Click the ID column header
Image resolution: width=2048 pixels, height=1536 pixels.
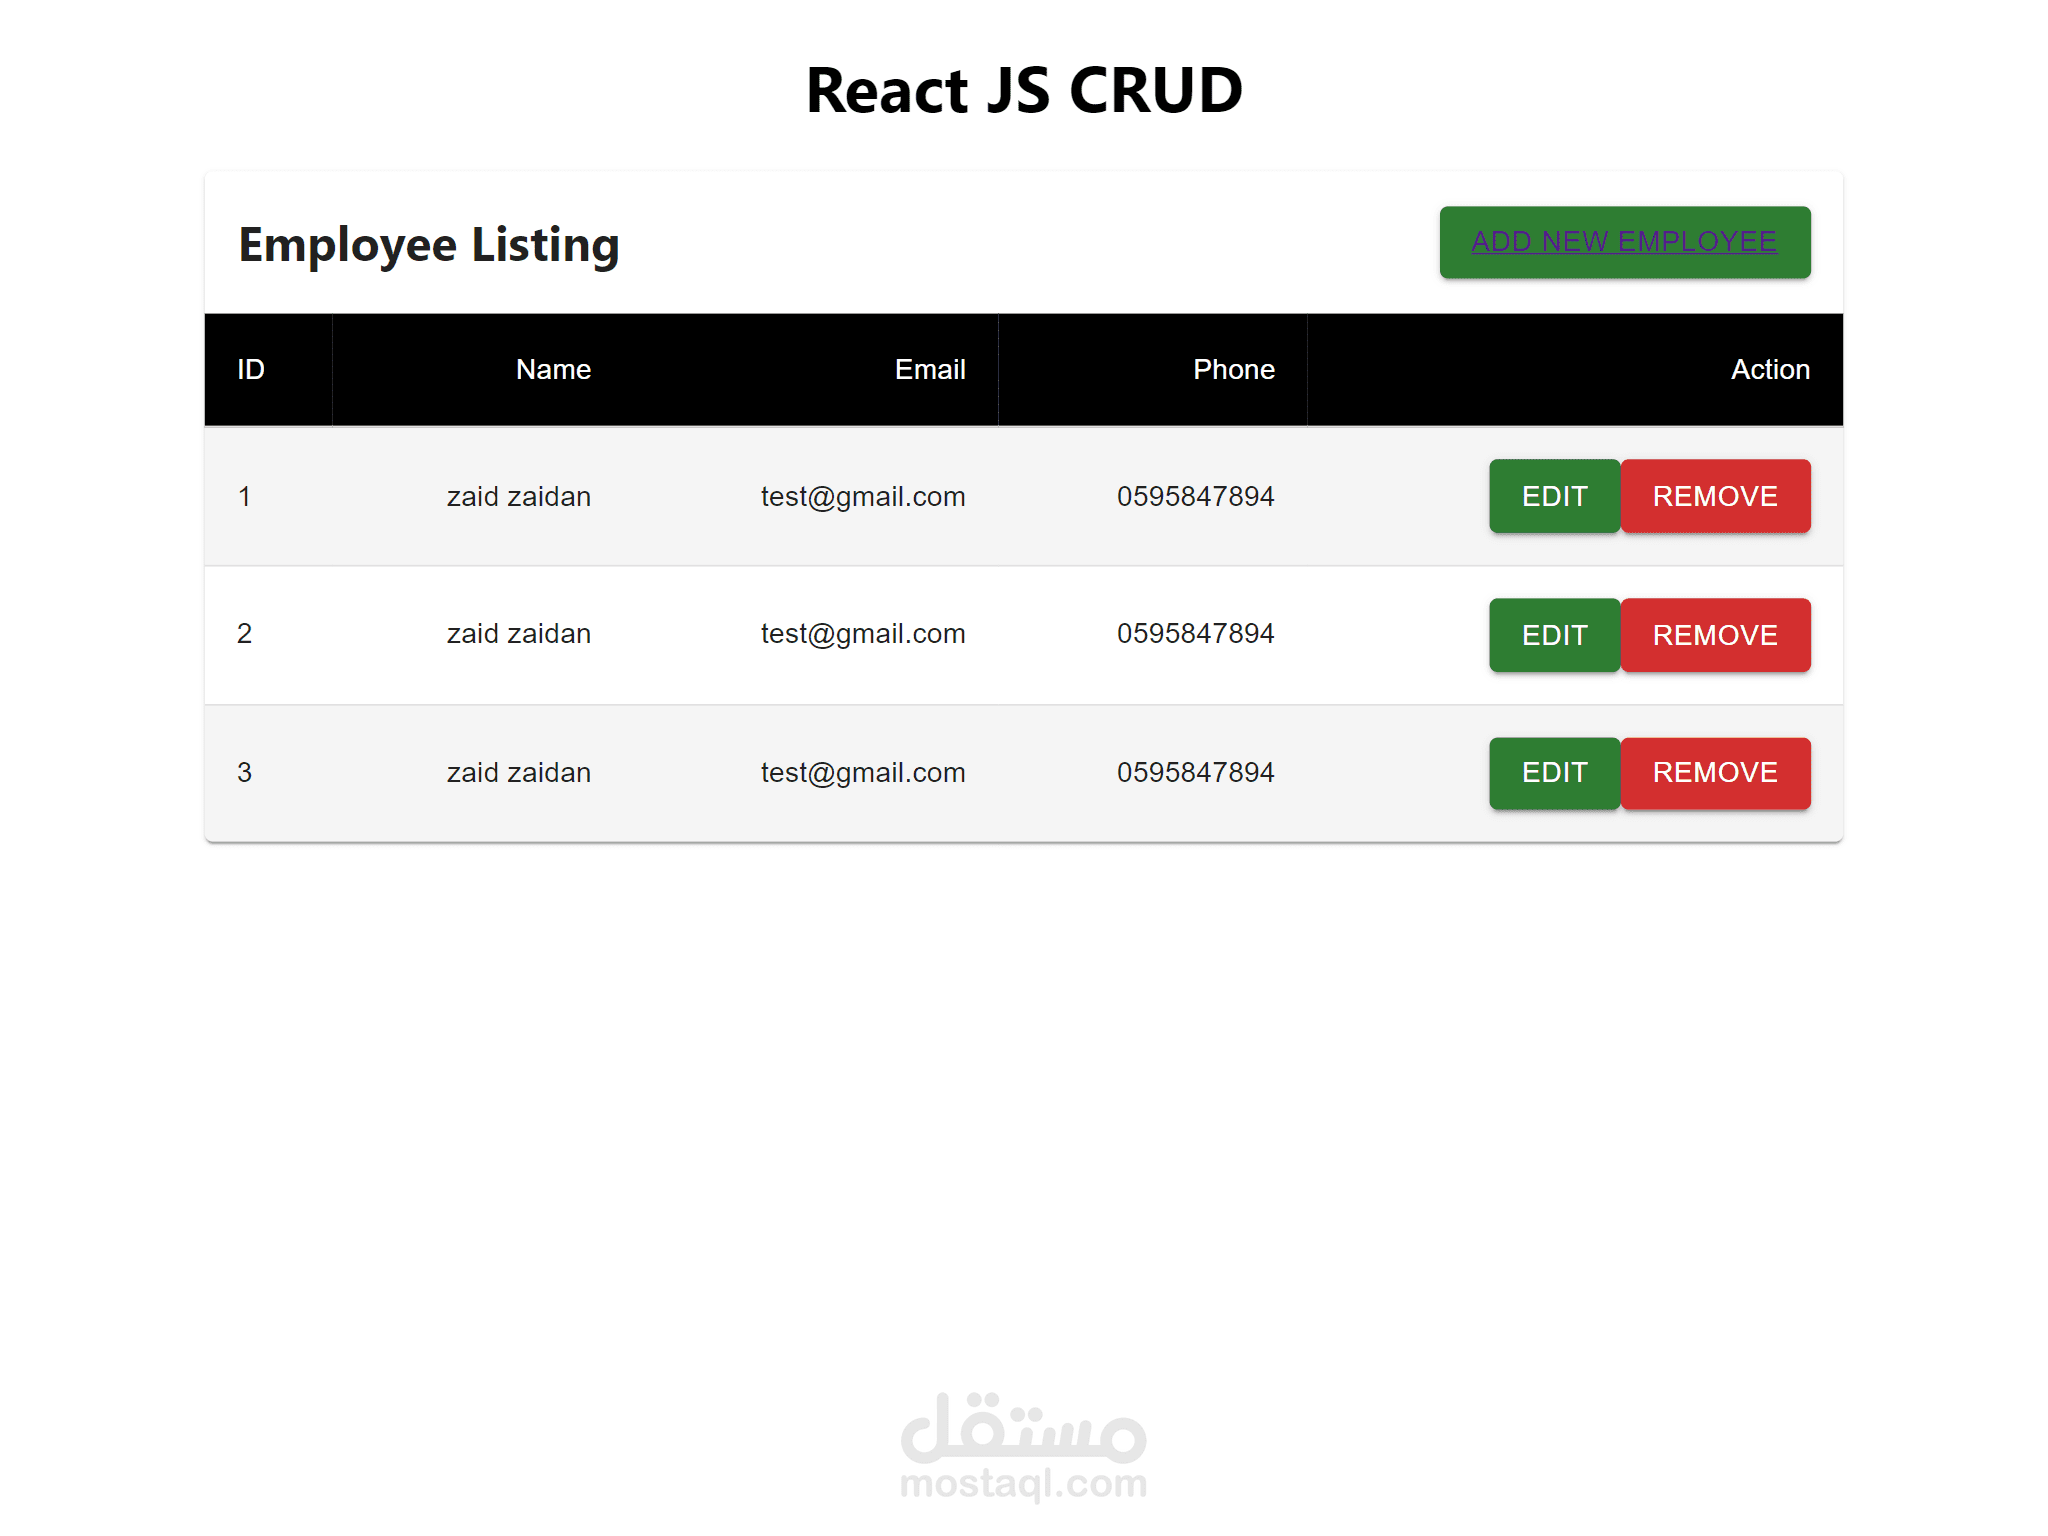pos(251,370)
